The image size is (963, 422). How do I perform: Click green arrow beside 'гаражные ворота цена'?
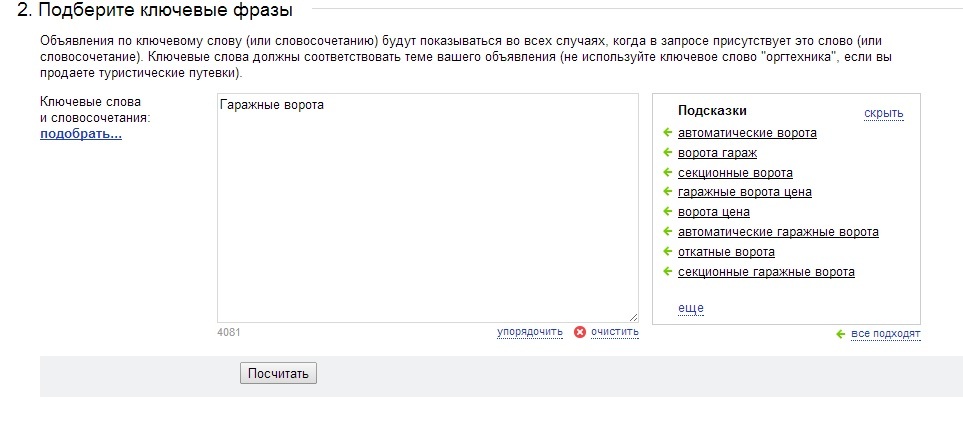pos(668,192)
